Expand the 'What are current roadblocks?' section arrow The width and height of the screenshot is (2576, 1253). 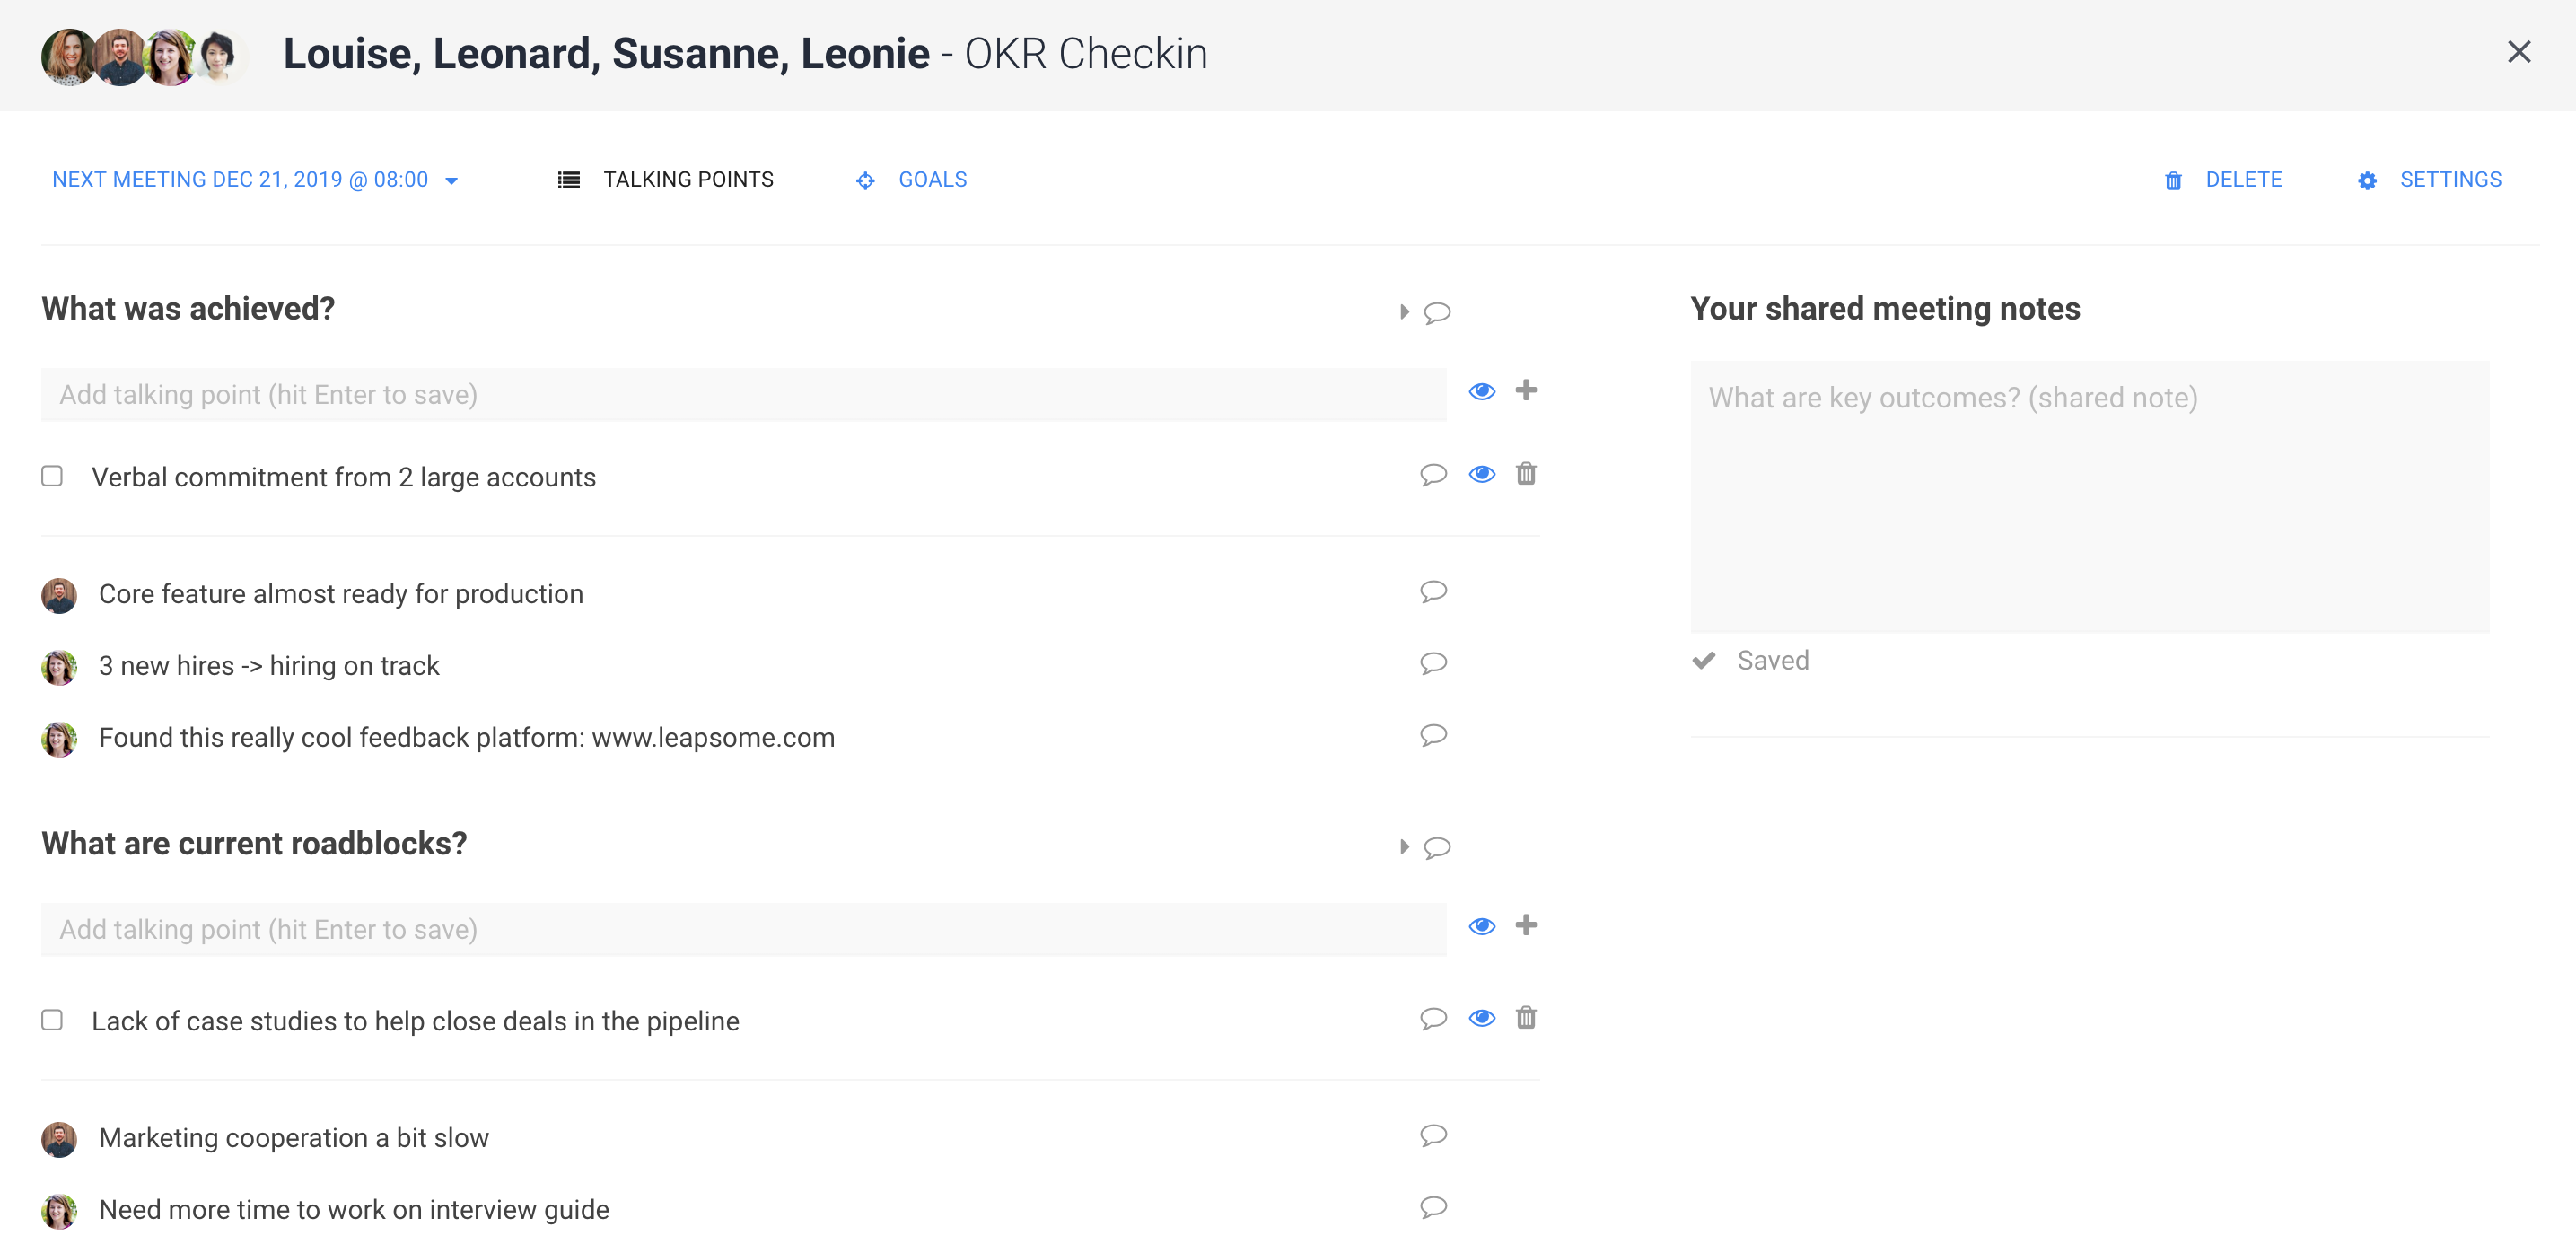(1404, 847)
